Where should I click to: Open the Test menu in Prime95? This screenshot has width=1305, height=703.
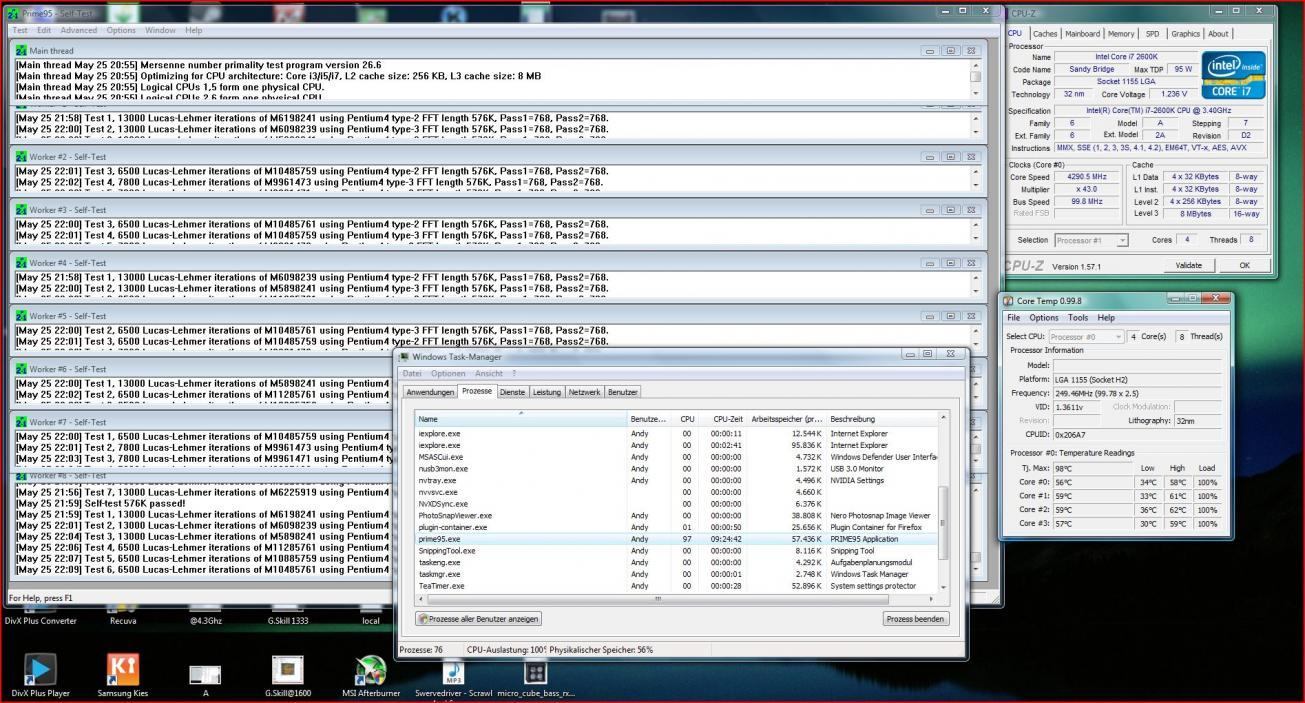(x=19, y=30)
